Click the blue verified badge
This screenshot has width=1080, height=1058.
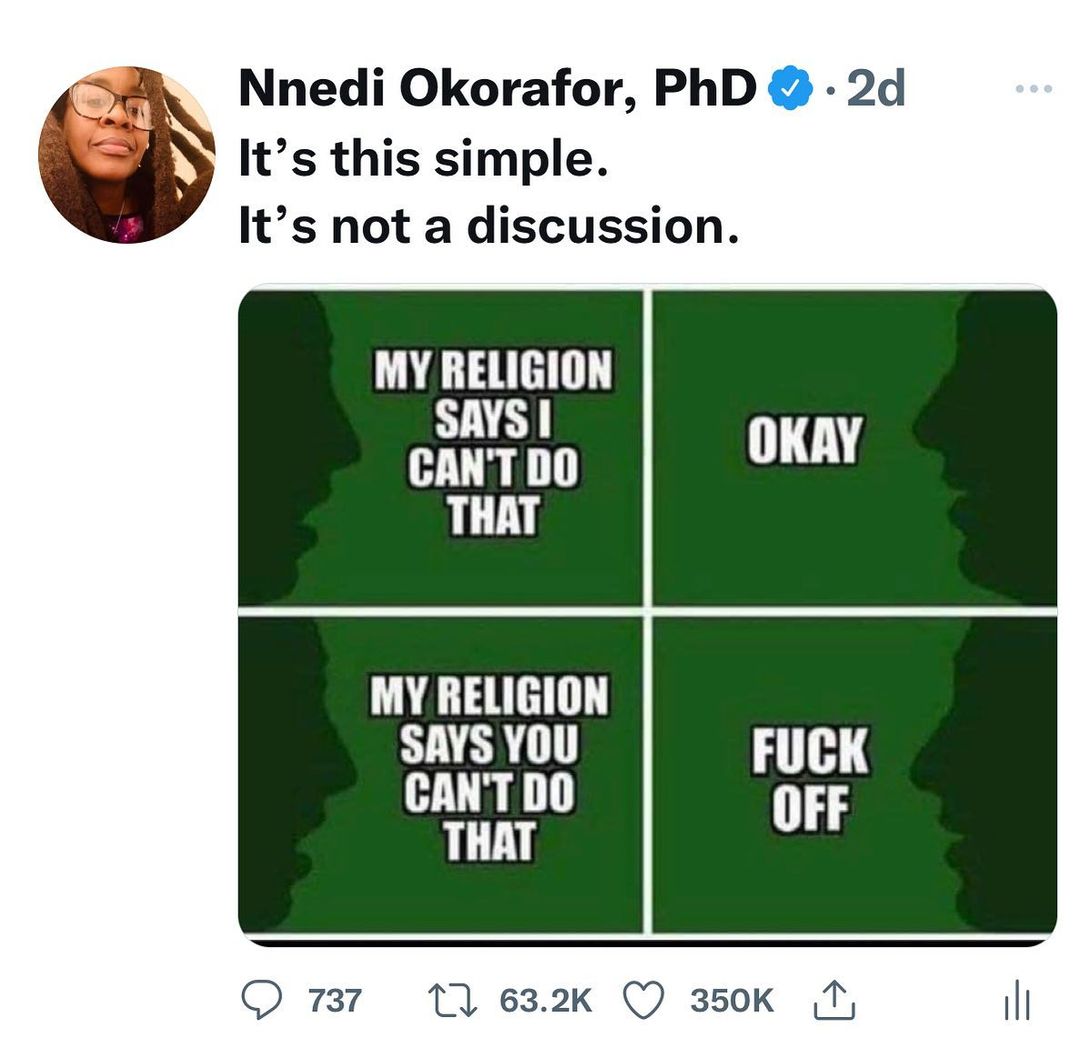tap(787, 91)
